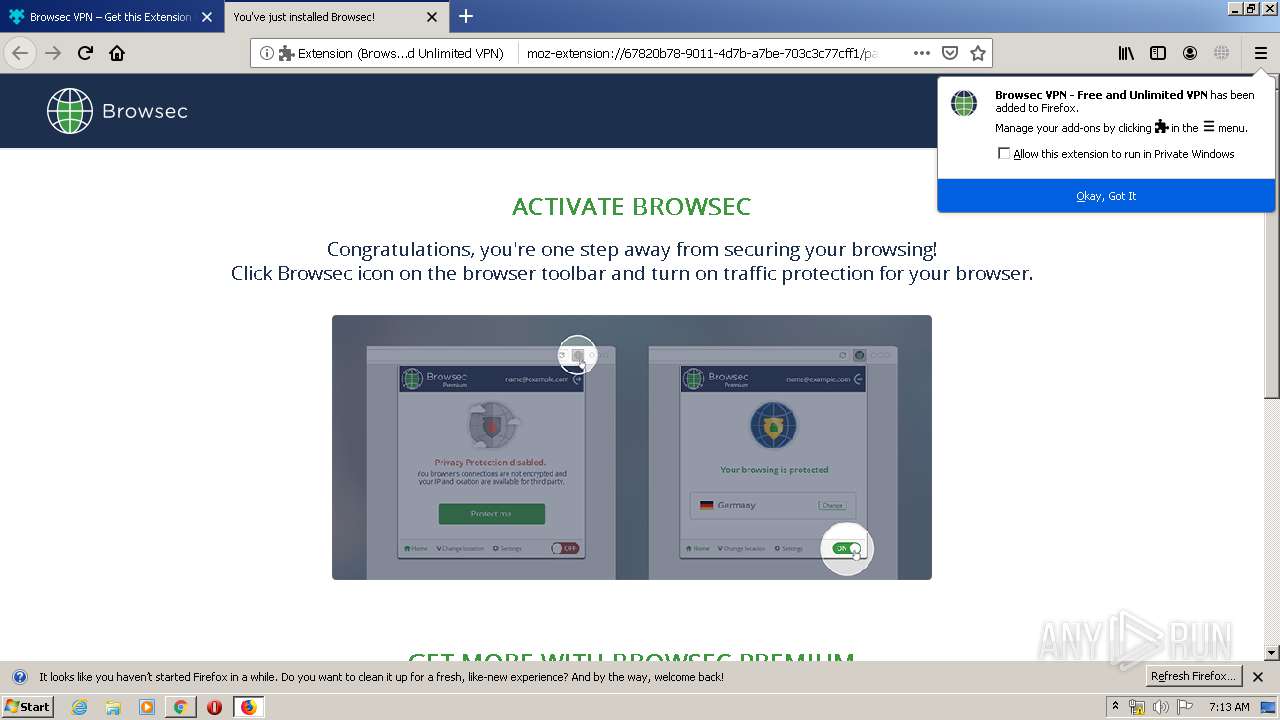
Task: Click the ACTIVATE BROWSEC heading
Action: (x=632, y=207)
